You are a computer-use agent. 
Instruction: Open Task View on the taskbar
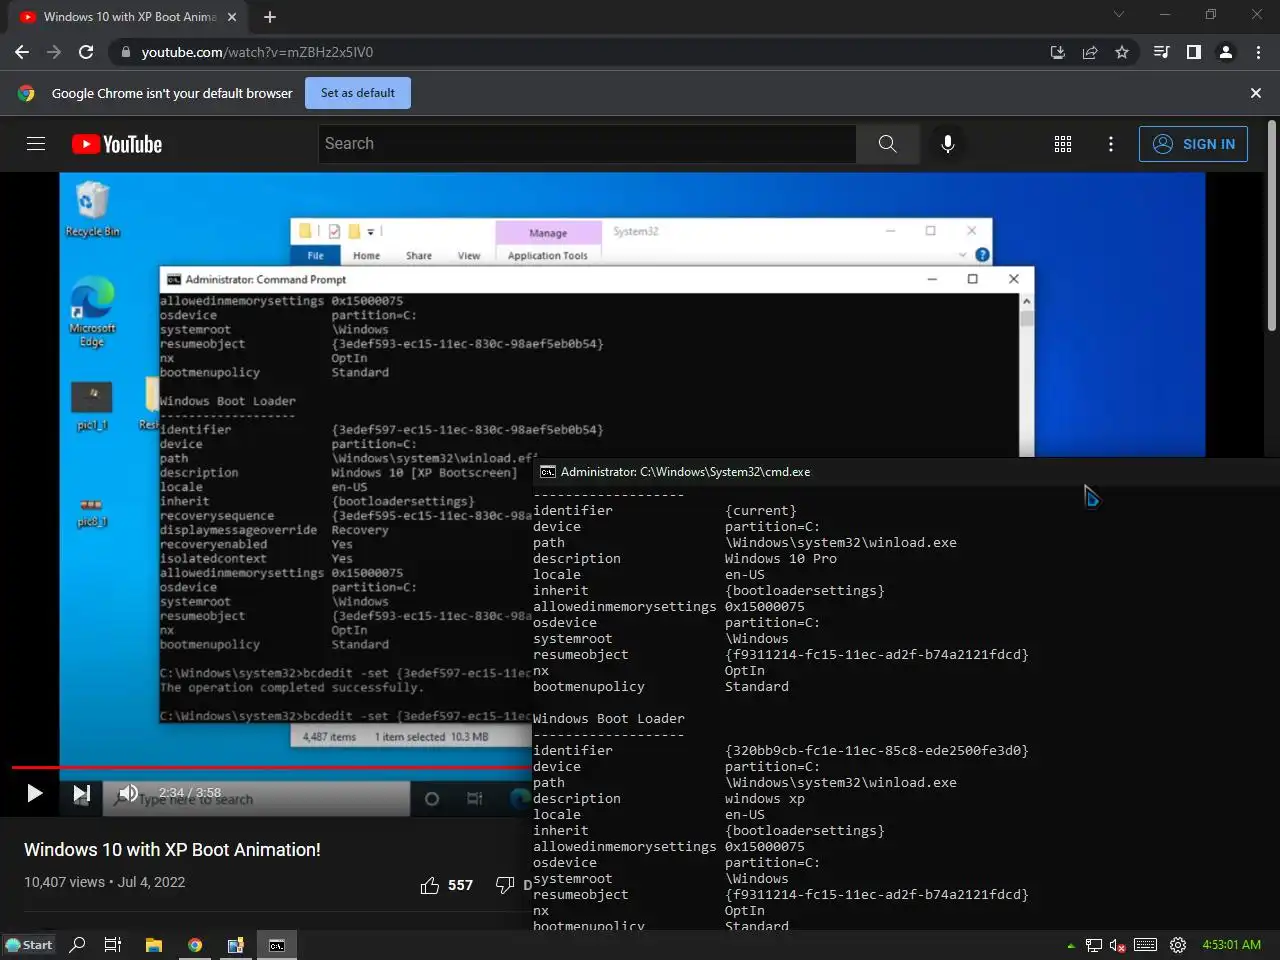point(113,945)
